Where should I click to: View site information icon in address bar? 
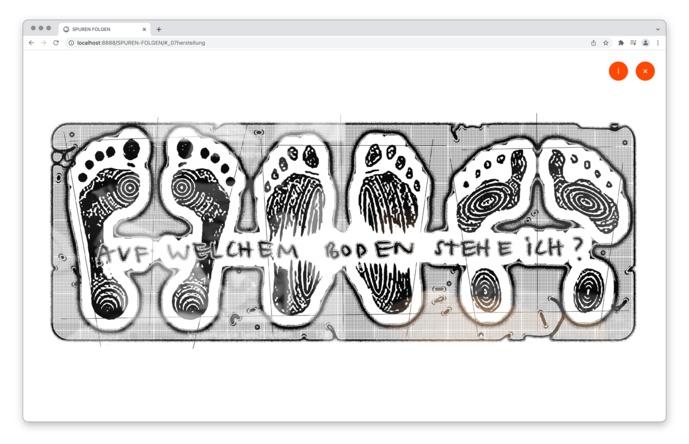(x=71, y=43)
